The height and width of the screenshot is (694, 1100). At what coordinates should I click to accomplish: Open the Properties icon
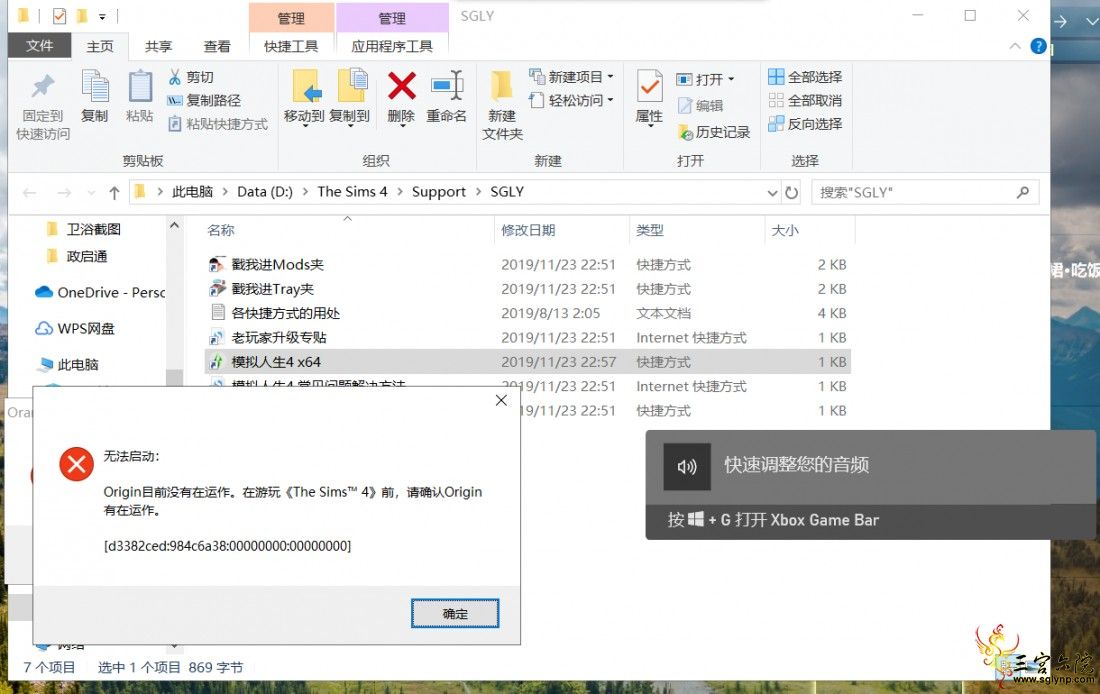coord(649,87)
